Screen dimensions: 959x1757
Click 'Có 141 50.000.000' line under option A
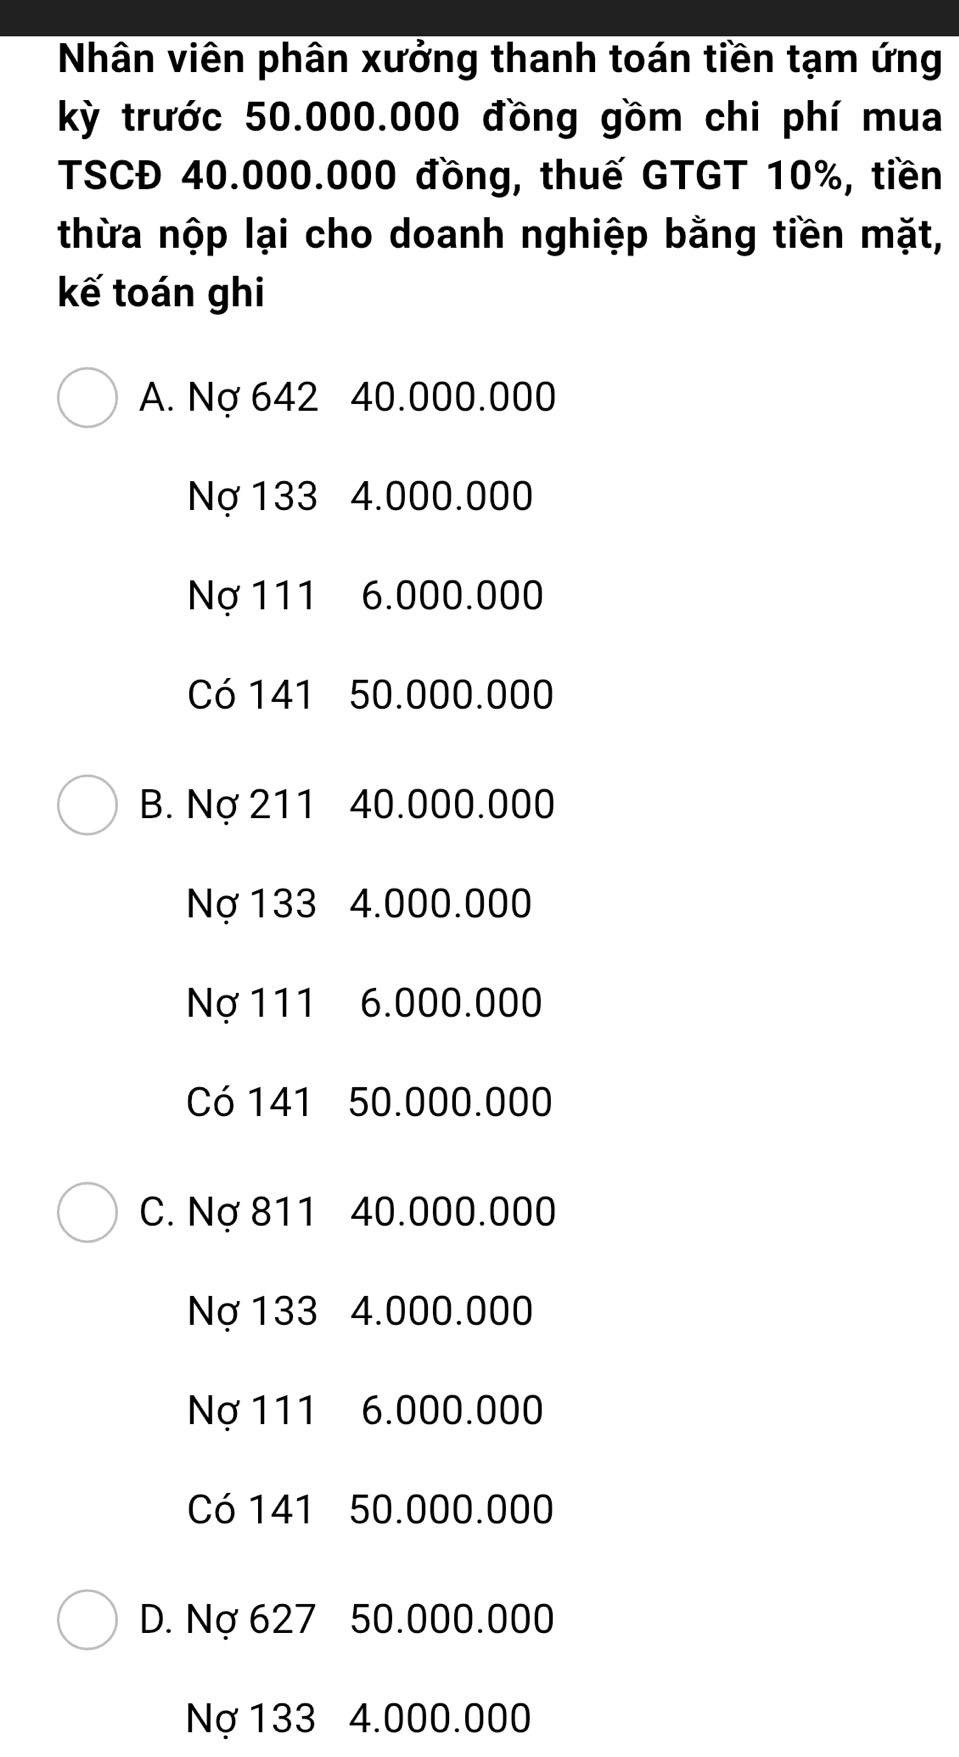370,695
